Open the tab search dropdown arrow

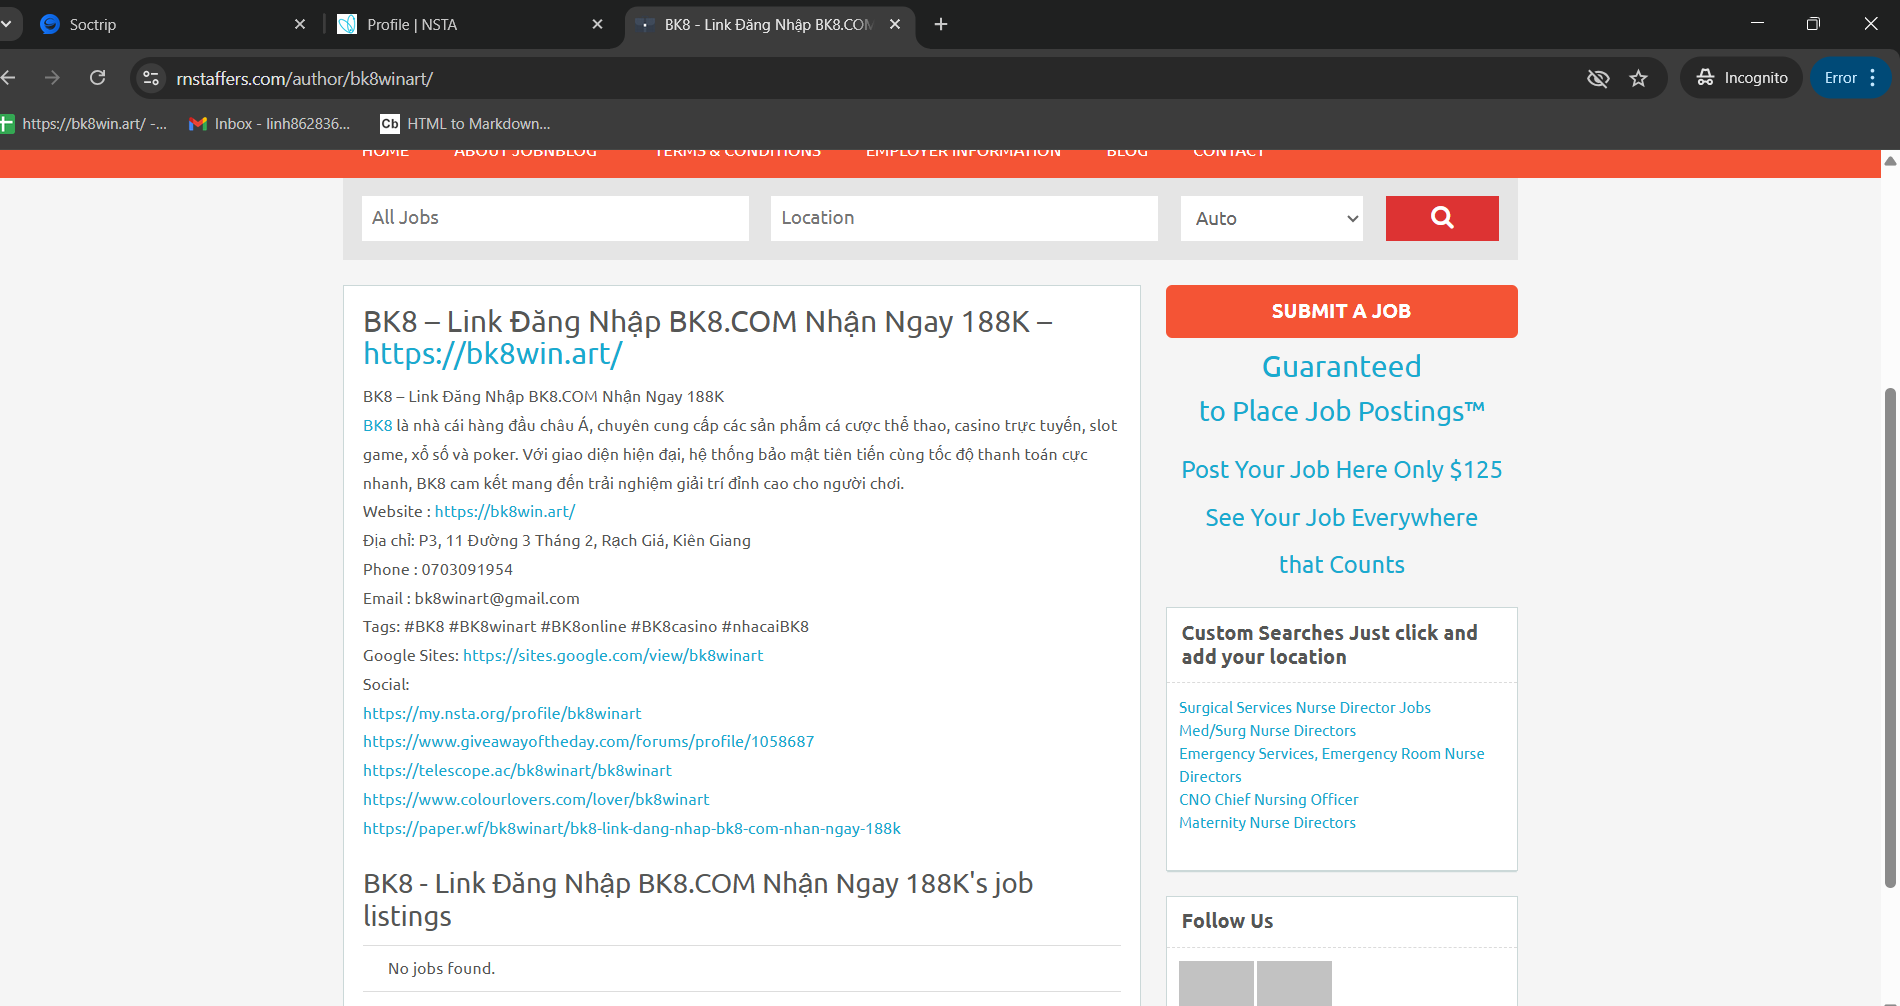tap(7, 24)
